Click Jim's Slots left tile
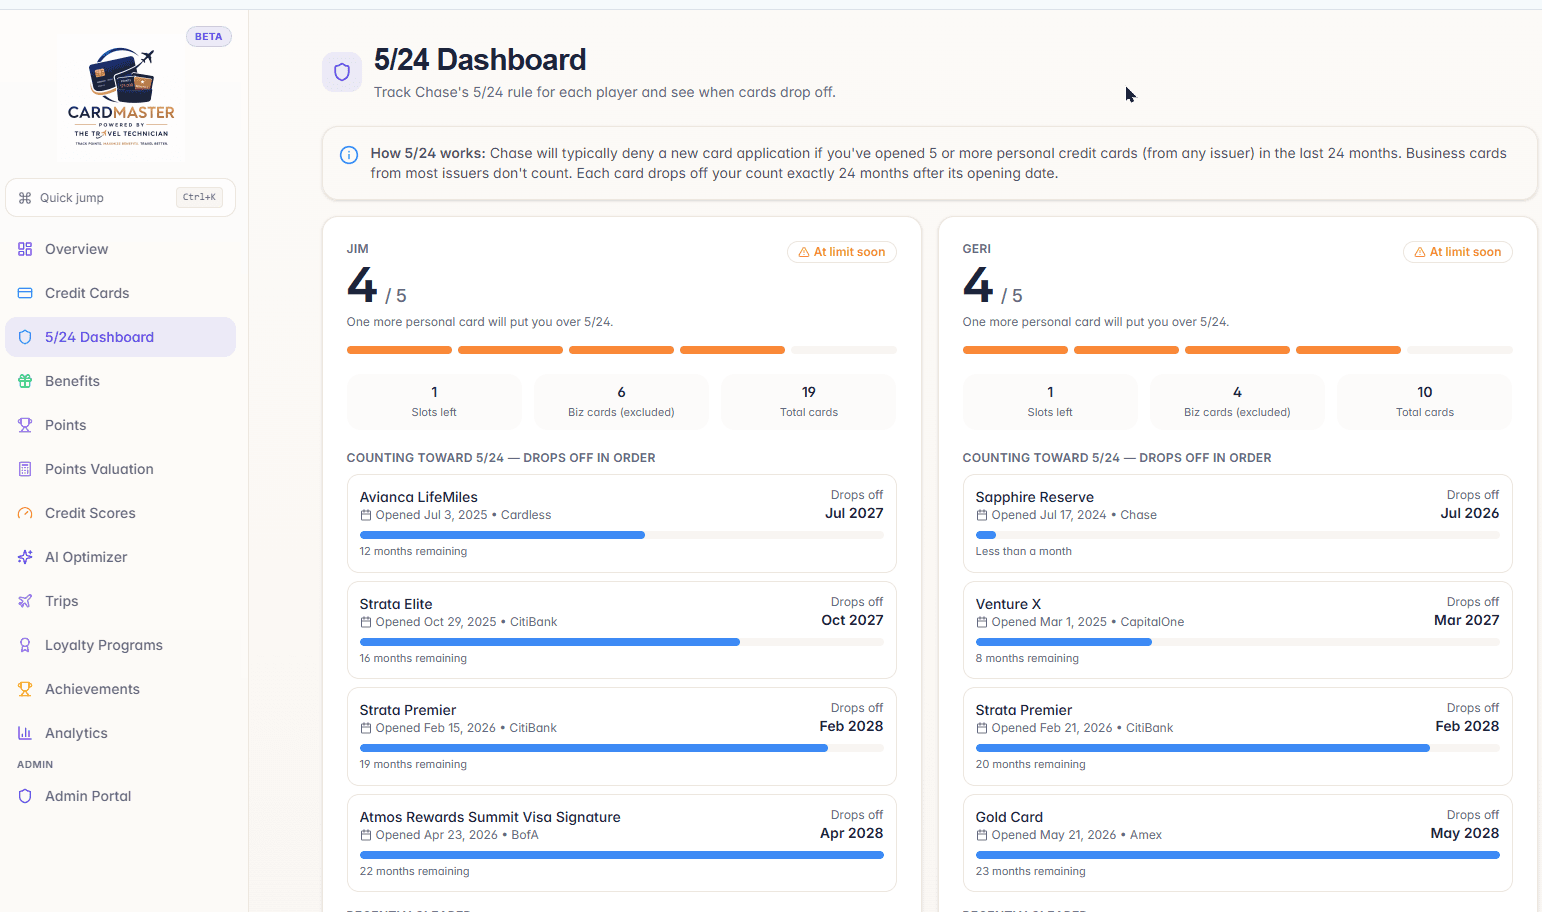This screenshot has width=1542, height=912. pos(434,402)
